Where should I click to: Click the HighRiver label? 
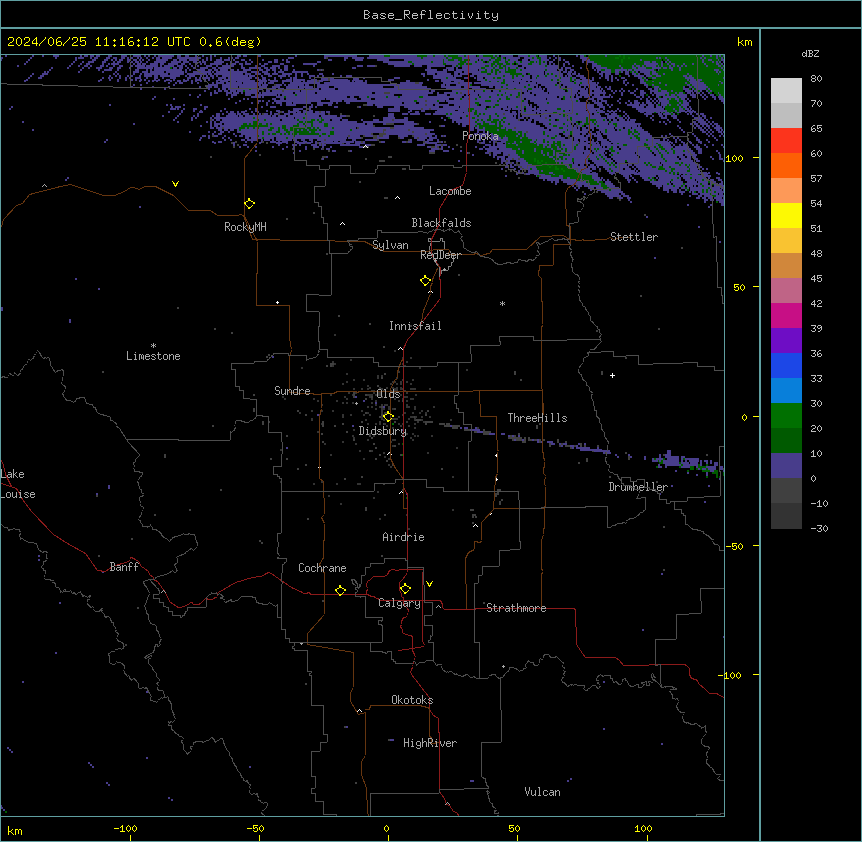pyautogui.click(x=430, y=743)
